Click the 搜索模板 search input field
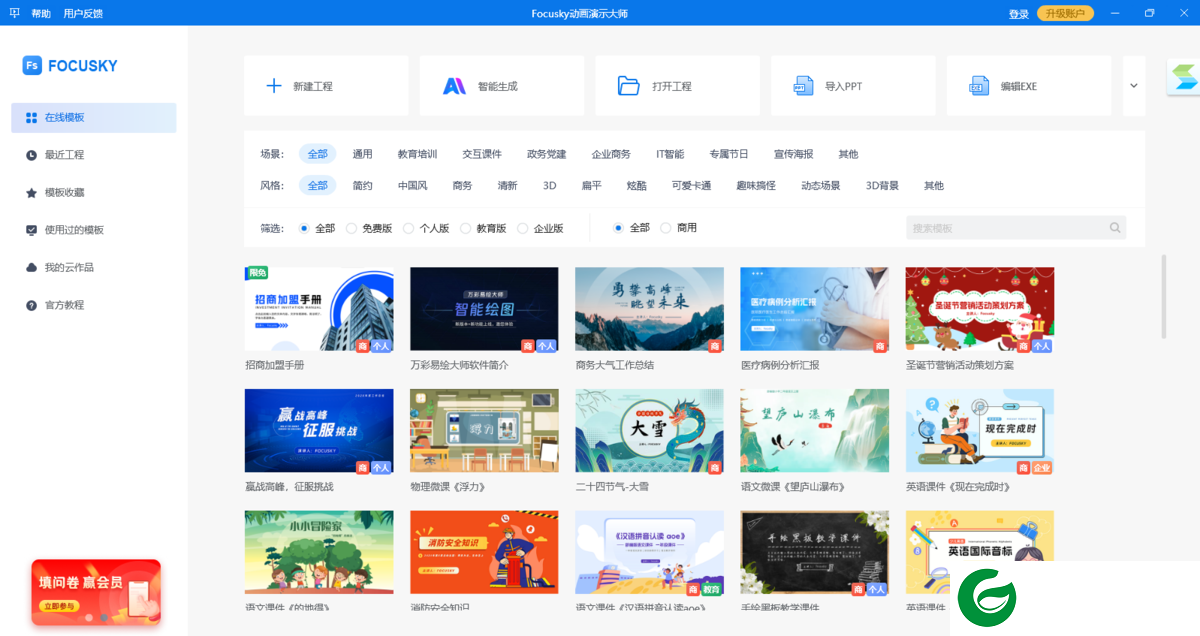The image size is (1200, 636). [1016, 228]
